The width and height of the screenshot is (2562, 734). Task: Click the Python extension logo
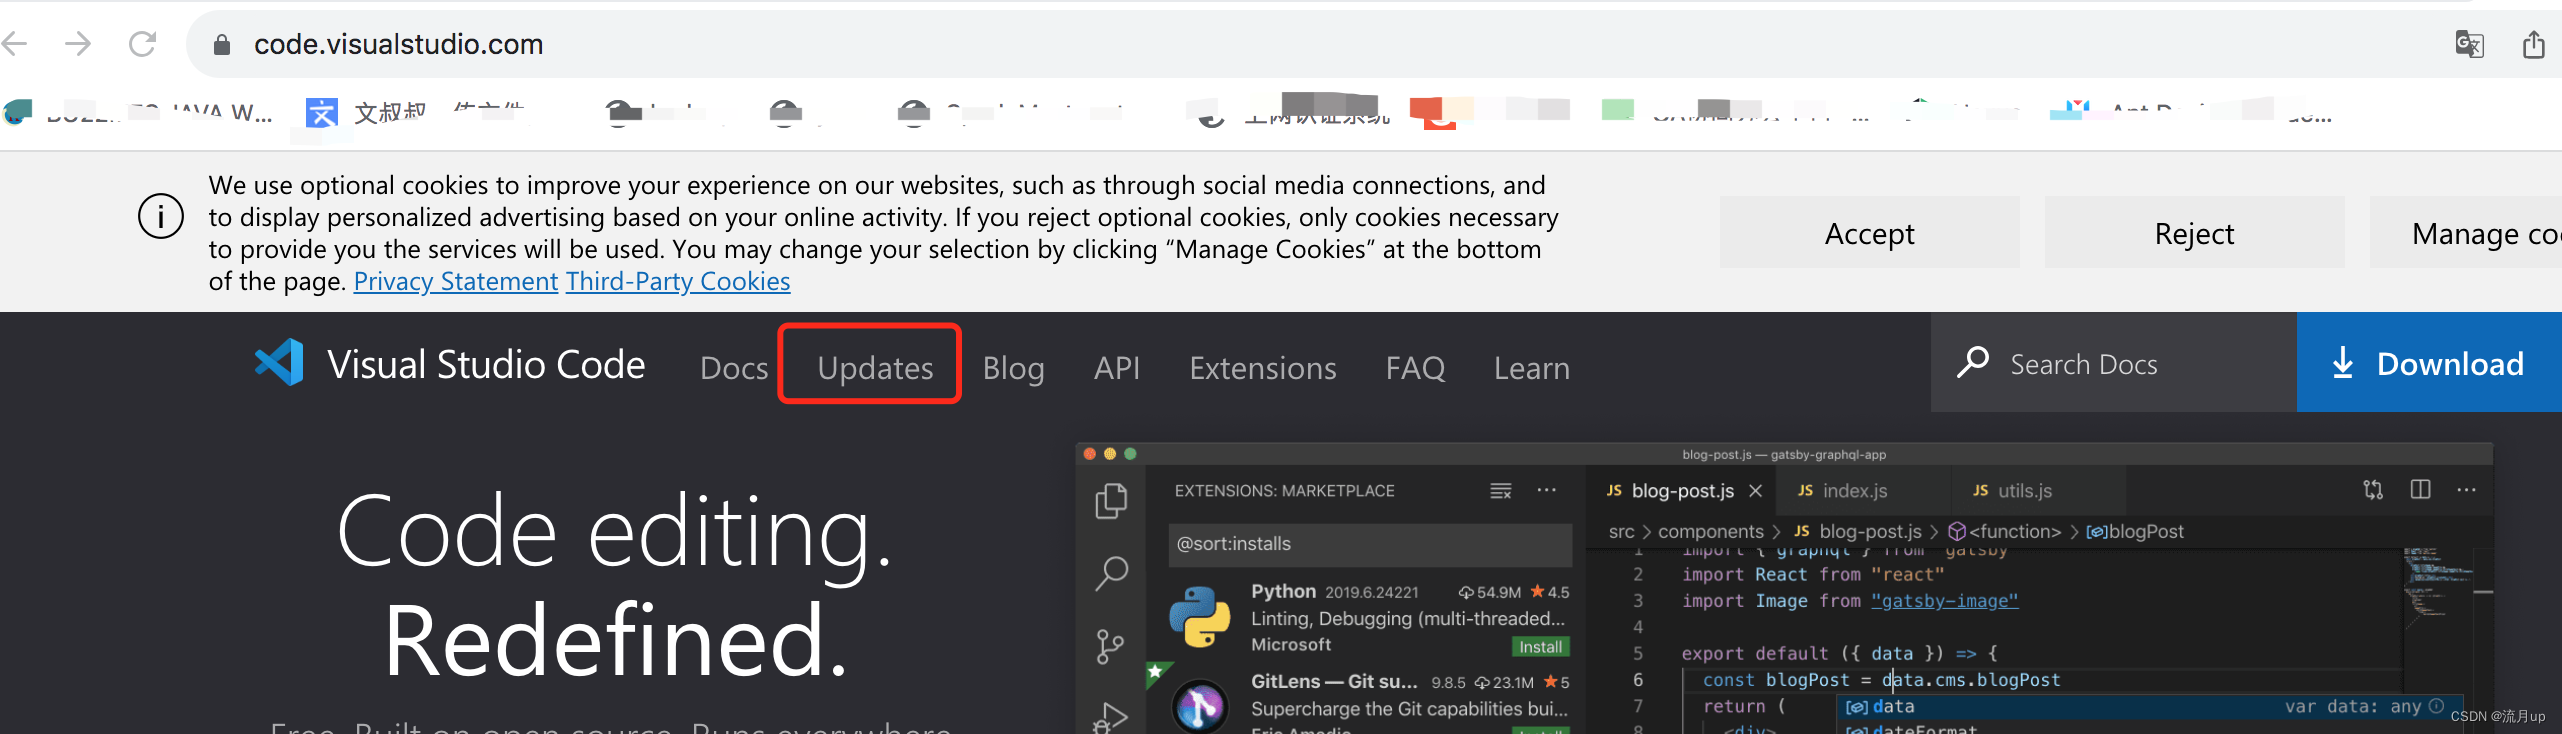click(1200, 617)
